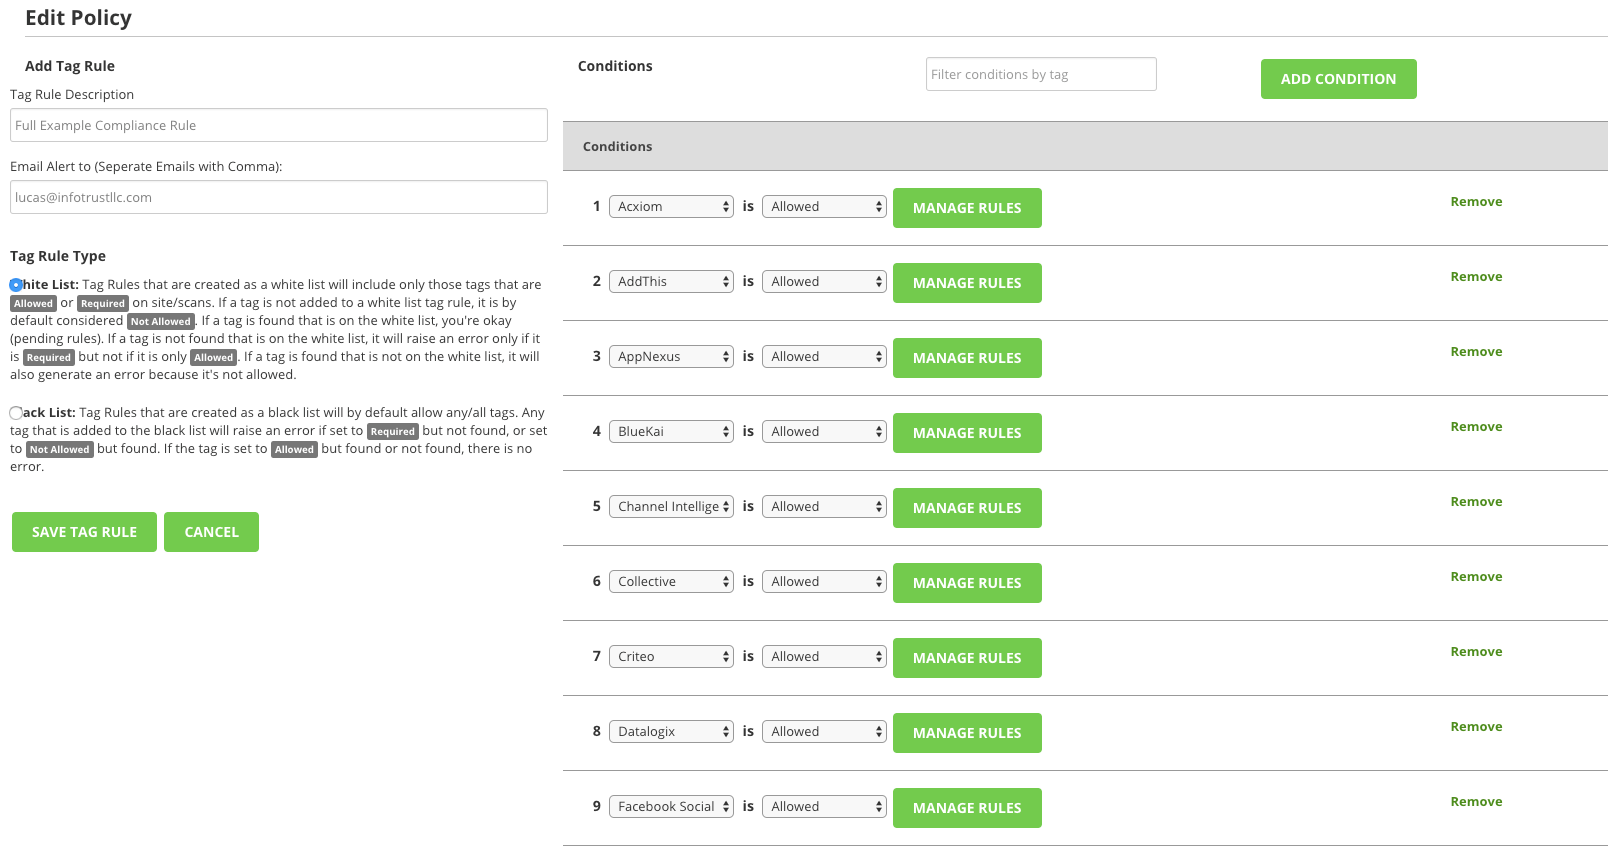Change Allowed status for Facebook Social row
The width and height of the screenshot is (1612, 849).
(x=824, y=807)
